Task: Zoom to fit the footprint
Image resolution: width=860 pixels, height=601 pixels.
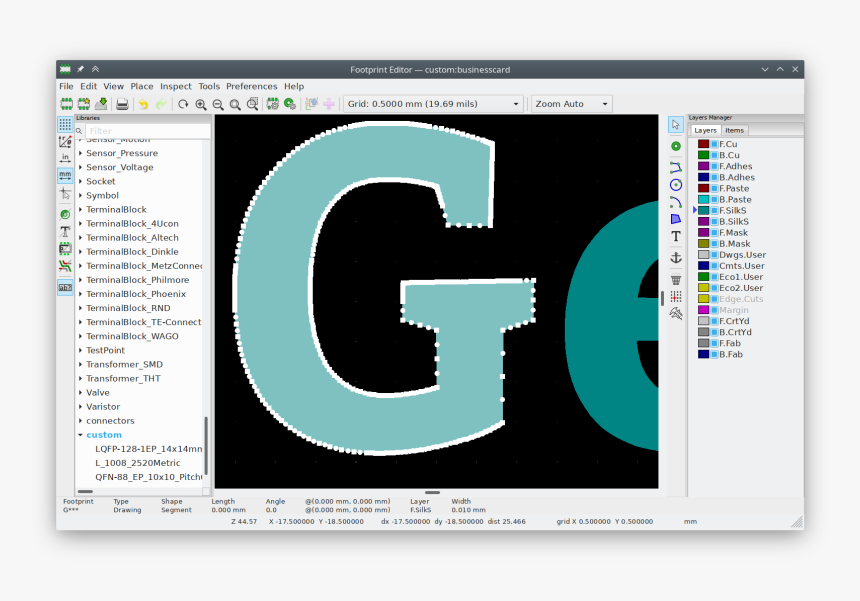Action: tap(235, 104)
